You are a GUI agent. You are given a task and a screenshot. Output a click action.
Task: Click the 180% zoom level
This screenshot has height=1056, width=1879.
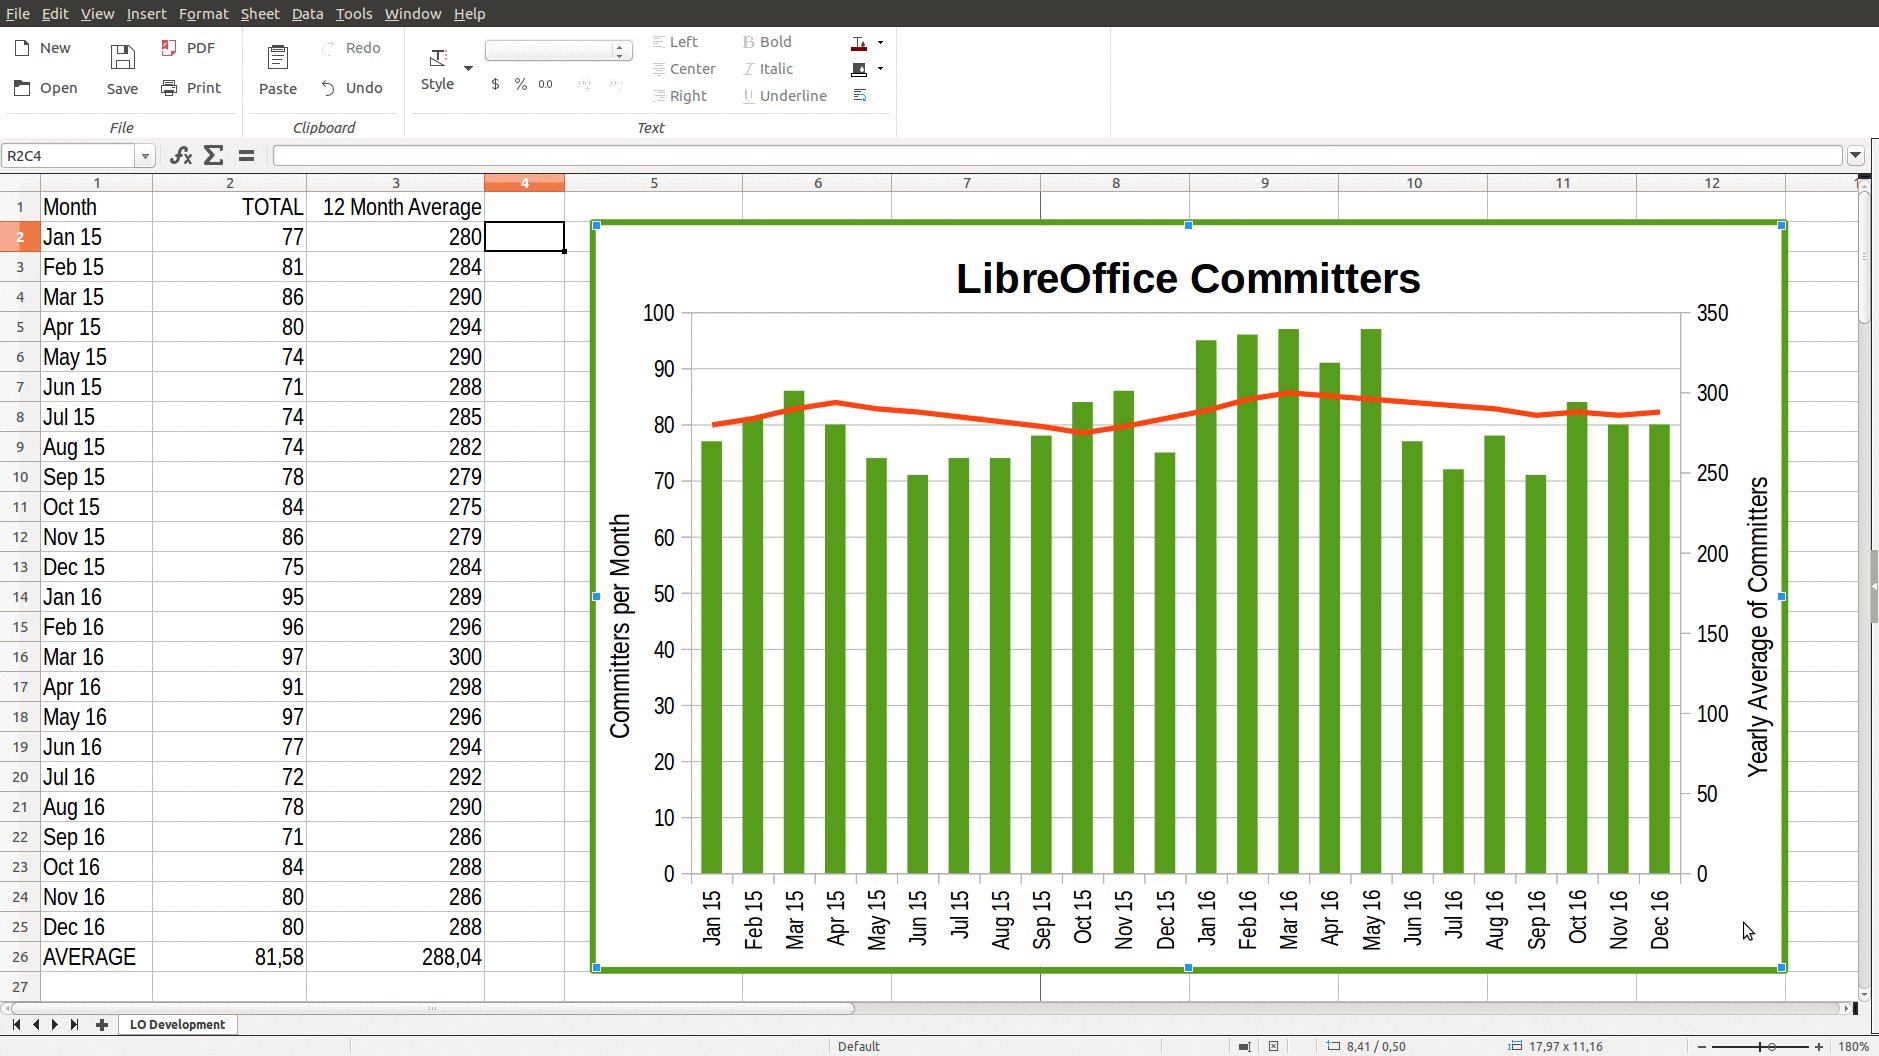1853,1046
